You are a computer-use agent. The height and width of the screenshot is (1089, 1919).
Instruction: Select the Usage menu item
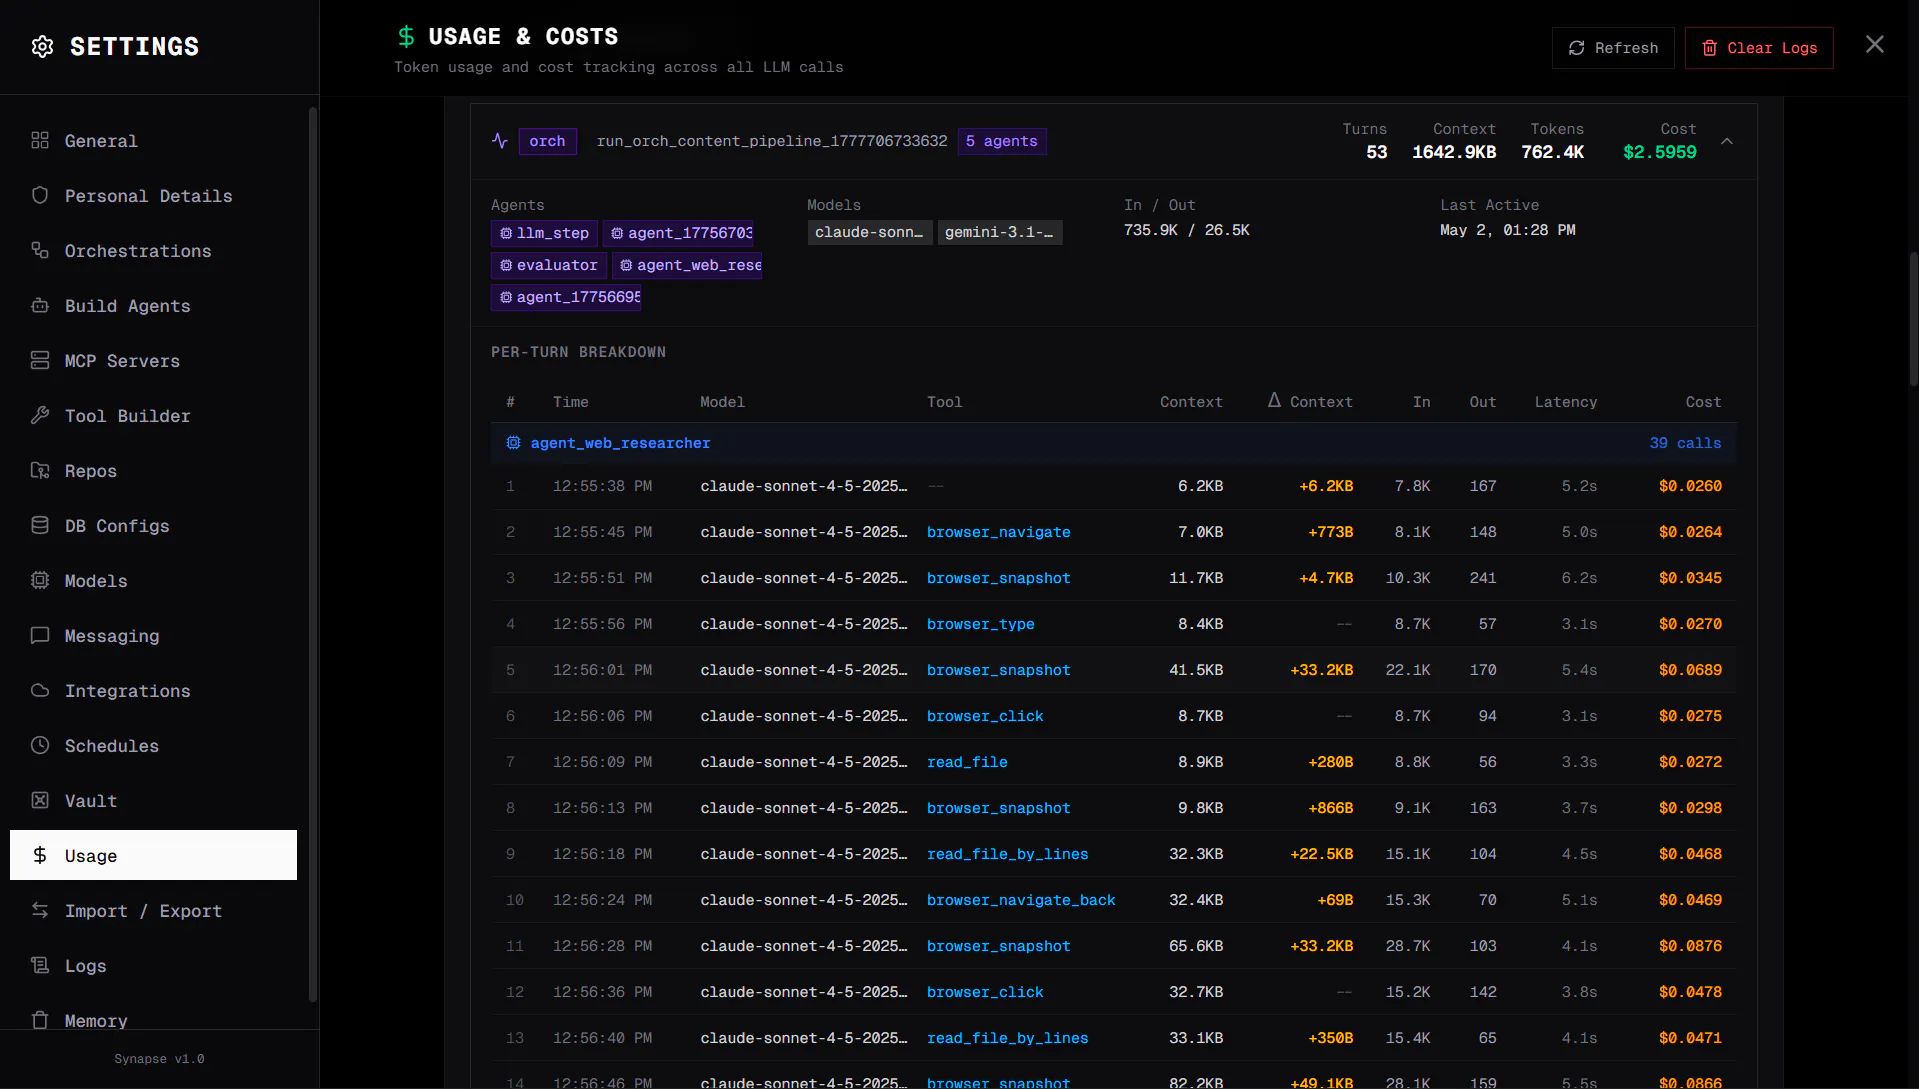coord(153,855)
